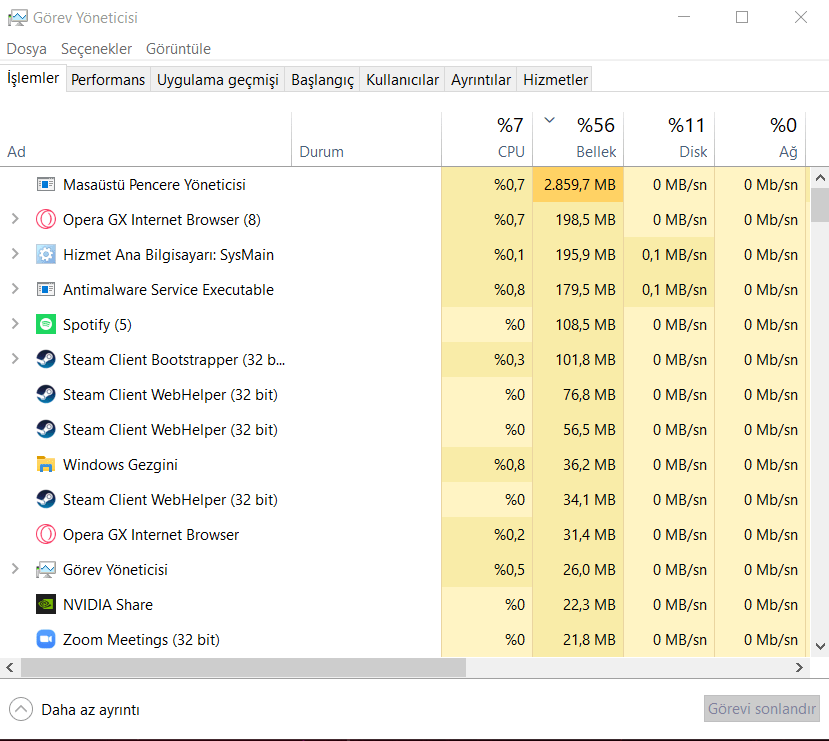This screenshot has height=741, width=829.
Task: Click the 101,8 MB Steam Bootstrapper memory value
Action: 585,359
